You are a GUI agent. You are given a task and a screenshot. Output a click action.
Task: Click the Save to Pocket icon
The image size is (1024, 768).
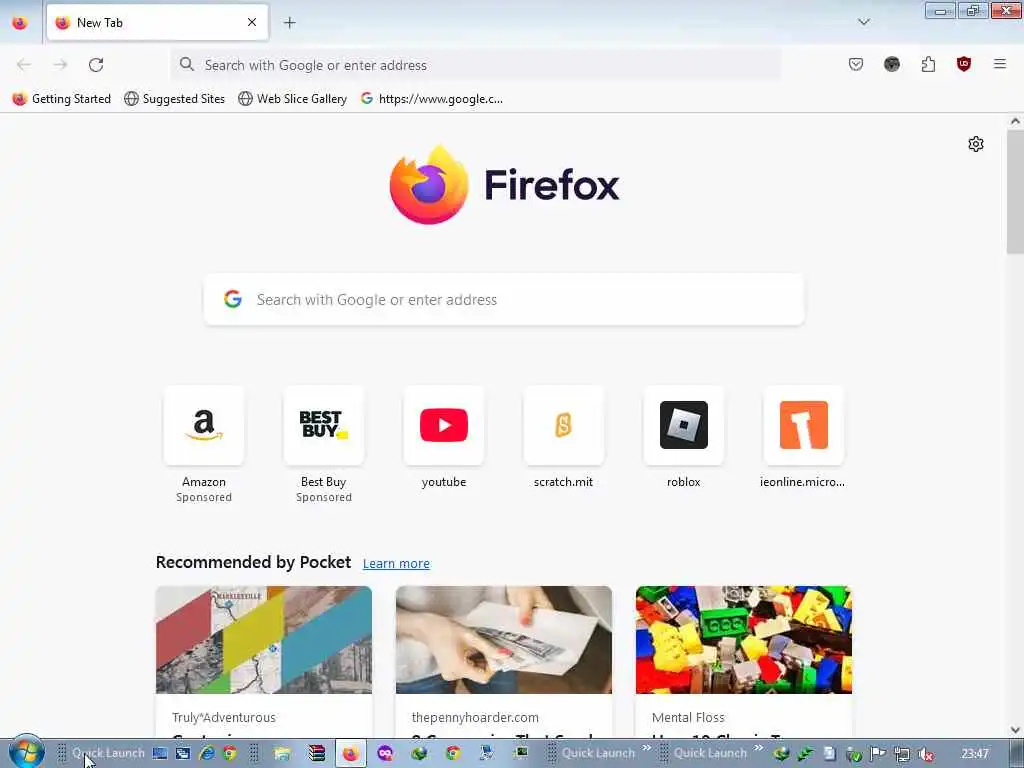point(856,64)
